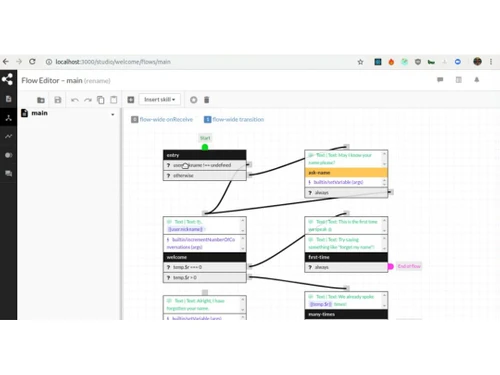Go forward in the browser

pyautogui.click(x=19, y=62)
